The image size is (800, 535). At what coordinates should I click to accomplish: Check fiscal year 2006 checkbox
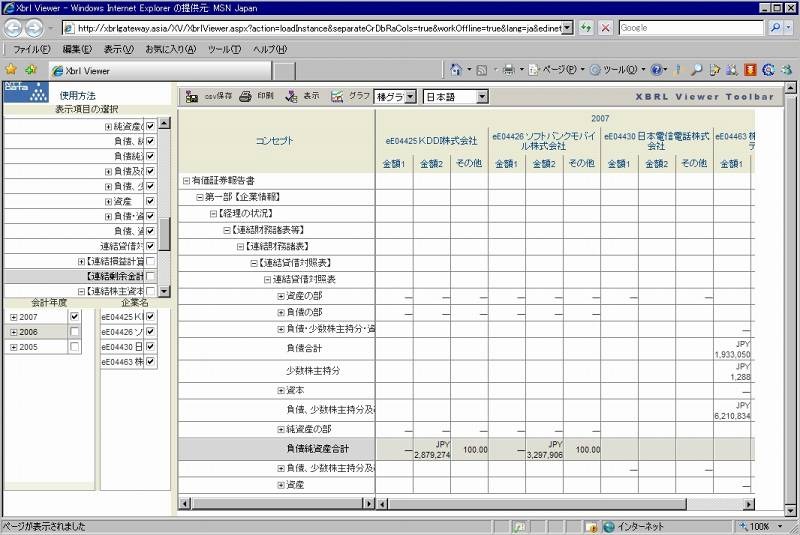pyautogui.click(x=74, y=332)
